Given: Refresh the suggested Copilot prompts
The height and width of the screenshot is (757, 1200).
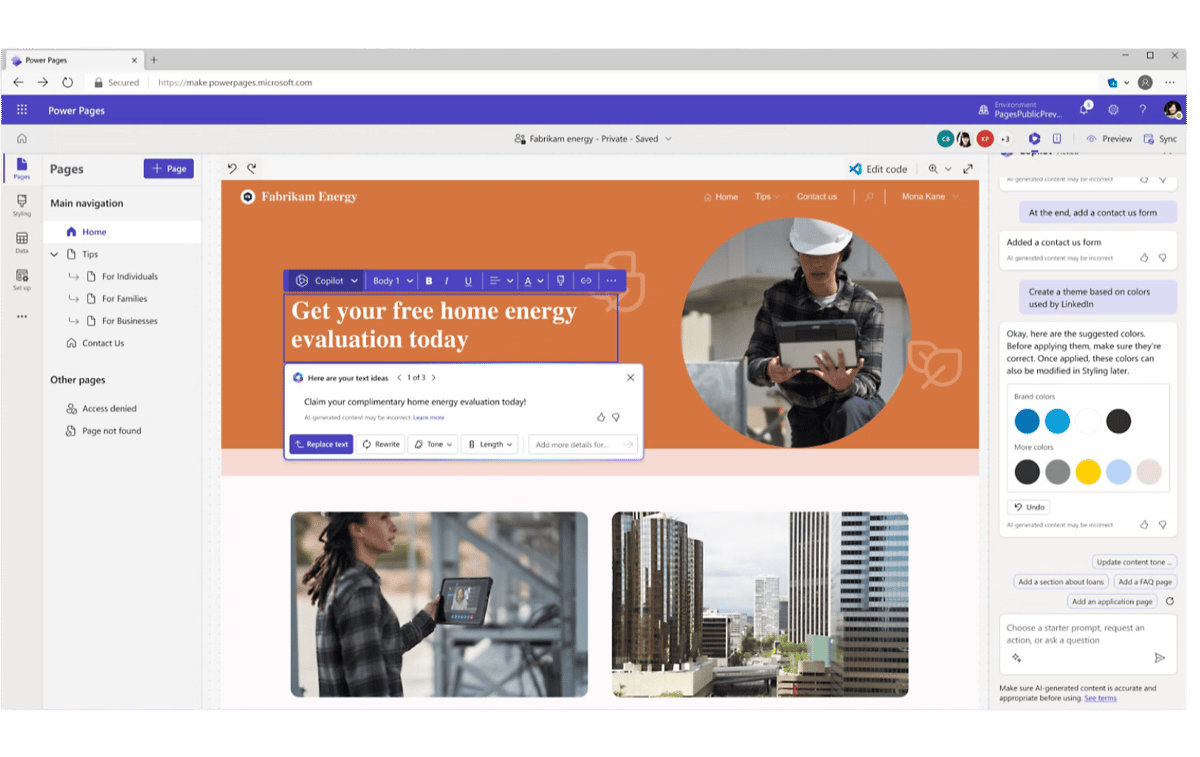Looking at the screenshot, I should pyautogui.click(x=1169, y=601).
